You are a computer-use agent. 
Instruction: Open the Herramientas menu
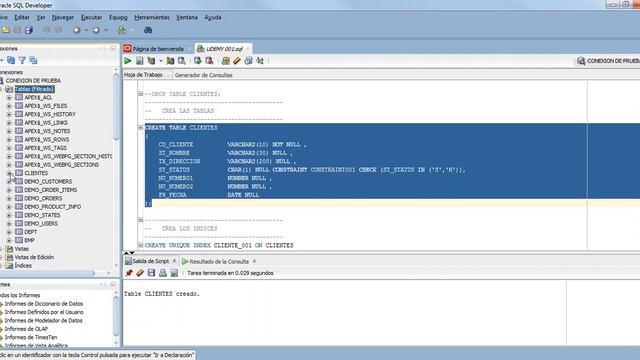pyautogui.click(x=152, y=18)
